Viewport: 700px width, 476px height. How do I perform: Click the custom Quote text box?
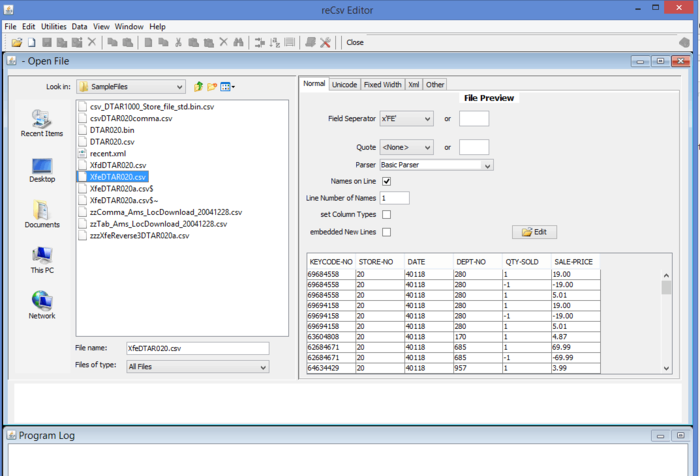[x=474, y=147]
